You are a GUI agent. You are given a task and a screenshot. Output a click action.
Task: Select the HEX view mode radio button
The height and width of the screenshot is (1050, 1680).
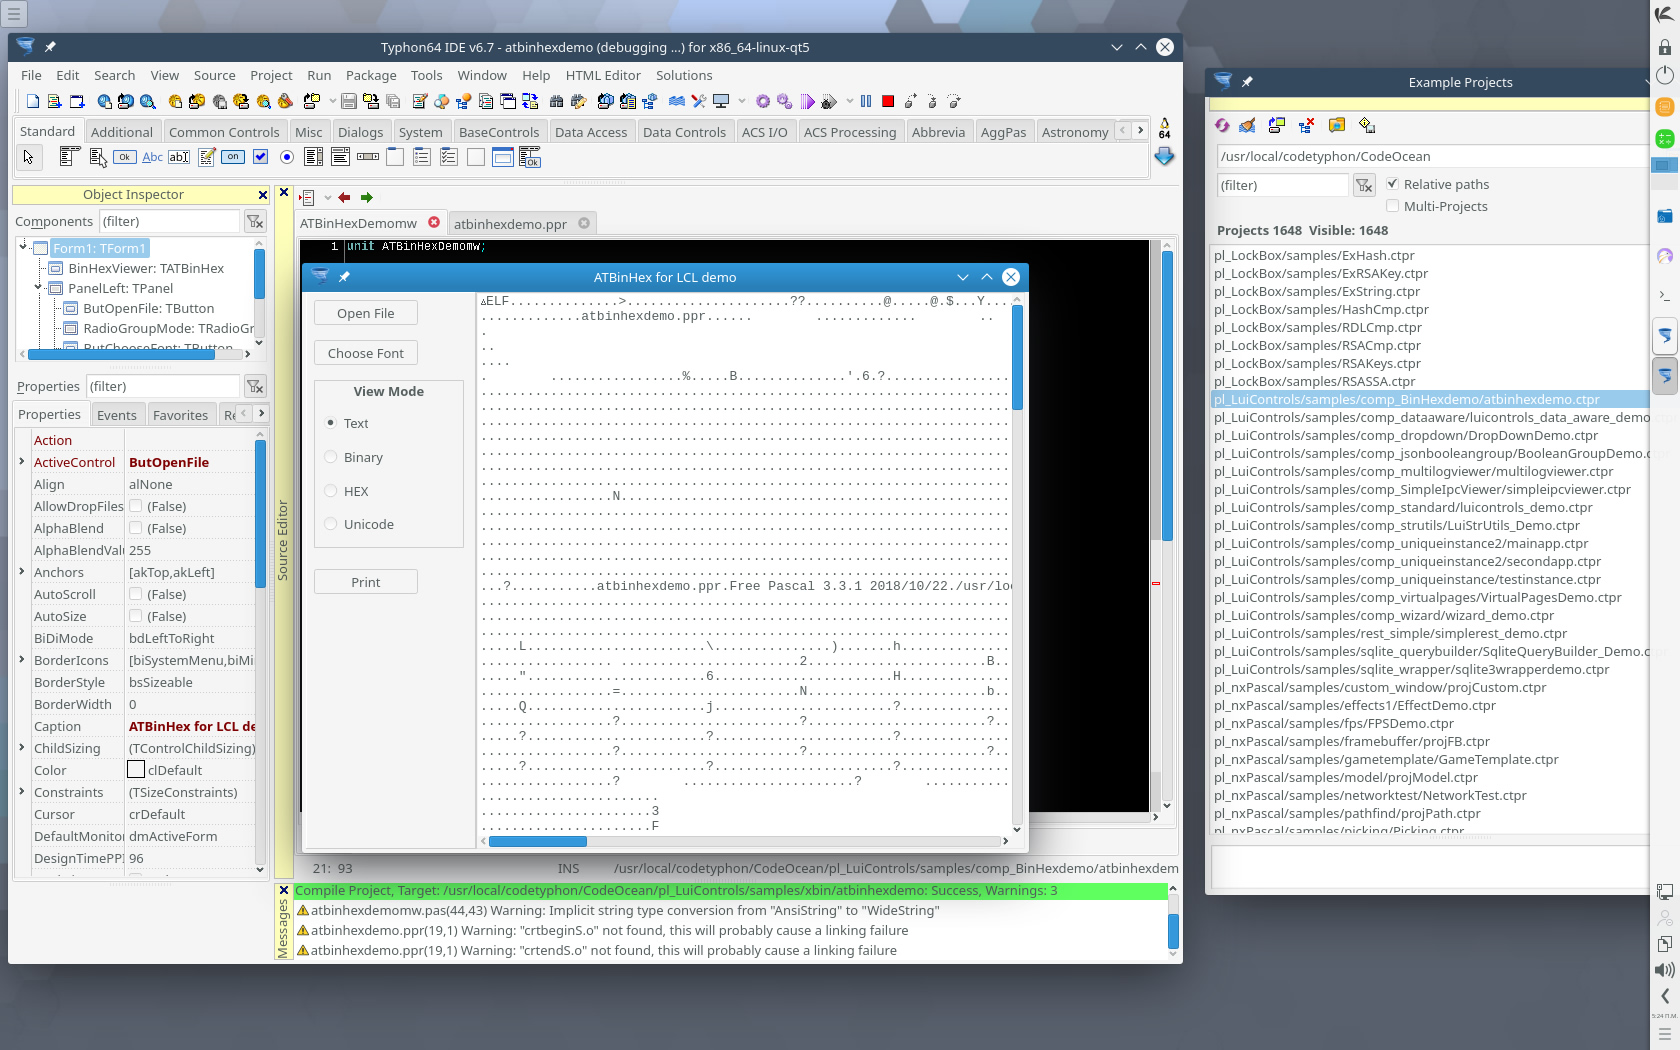click(x=331, y=491)
